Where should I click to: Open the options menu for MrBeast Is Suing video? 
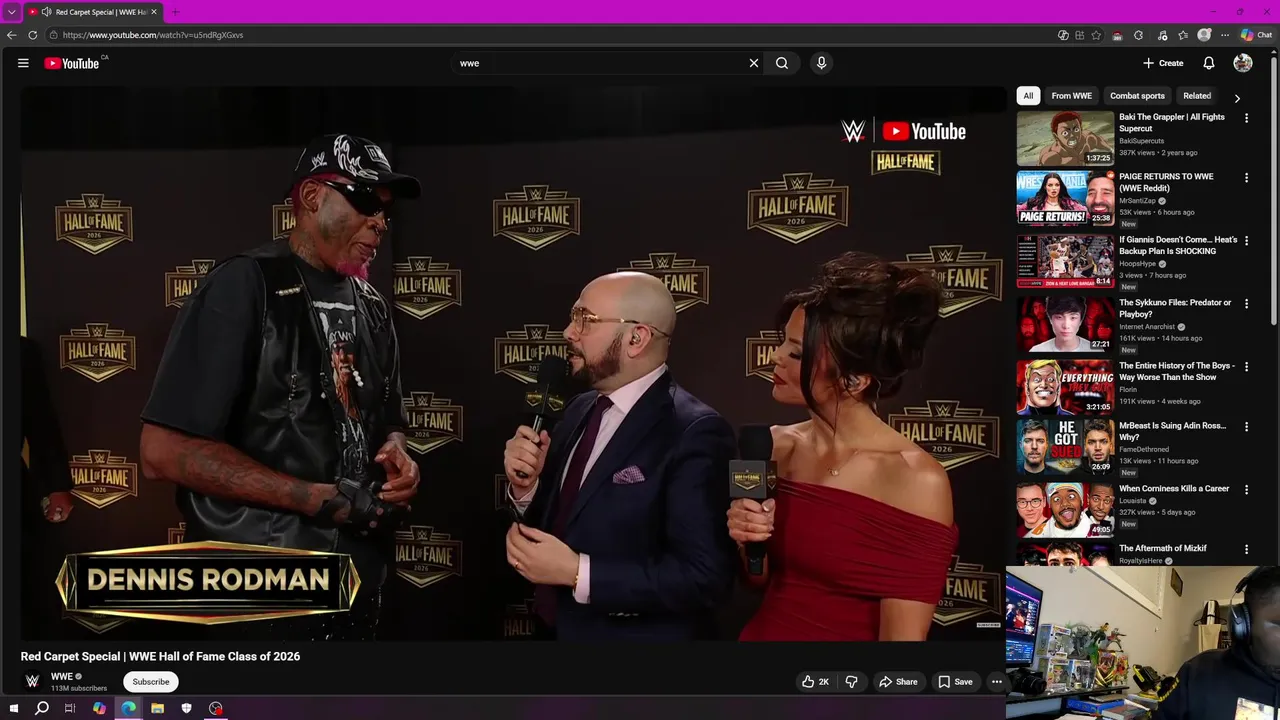1246,427
